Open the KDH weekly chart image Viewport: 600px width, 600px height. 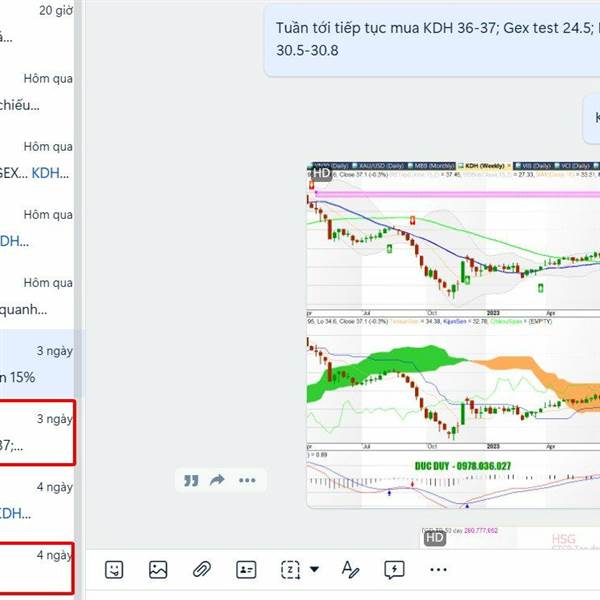pyautogui.click(x=453, y=336)
